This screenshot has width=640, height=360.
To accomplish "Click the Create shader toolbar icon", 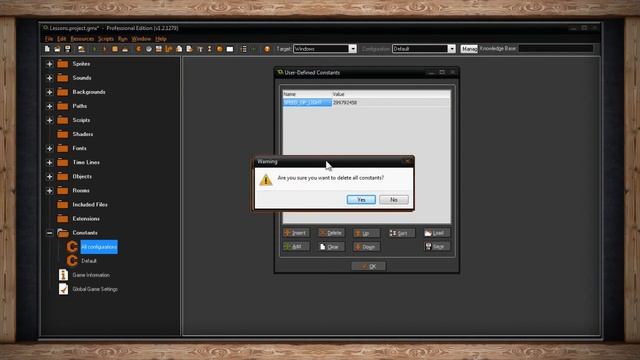I will point(189,49).
